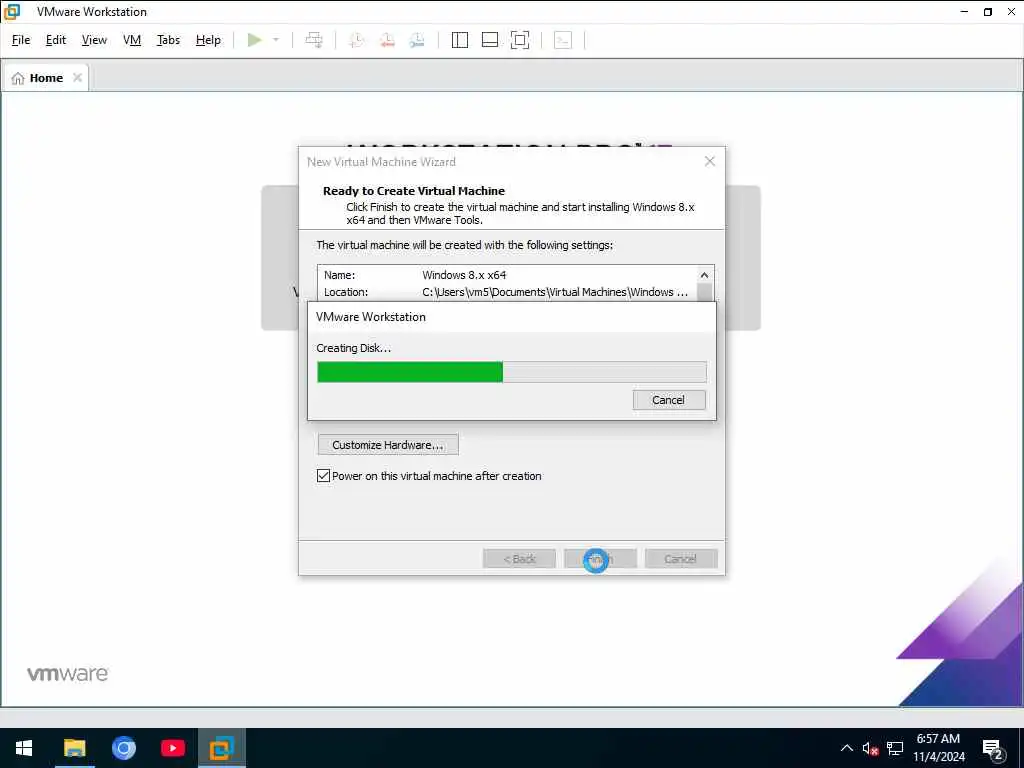Screen dimensions: 1024x768
Task: Click the wizard Back button
Action: pos(519,559)
